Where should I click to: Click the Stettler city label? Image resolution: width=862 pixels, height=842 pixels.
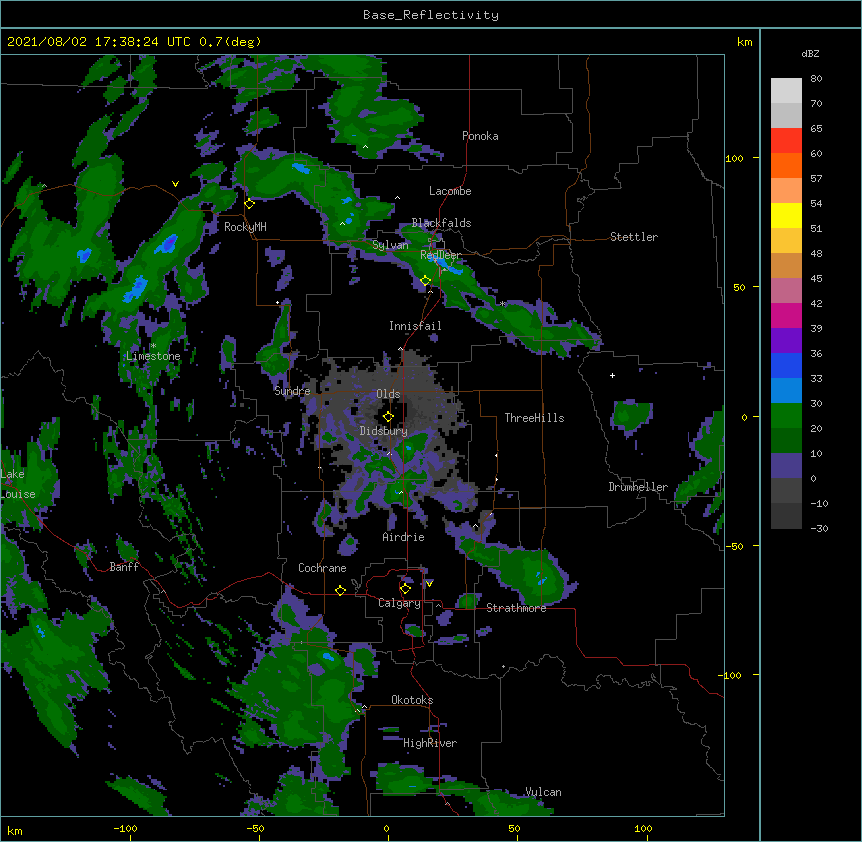(x=634, y=237)
